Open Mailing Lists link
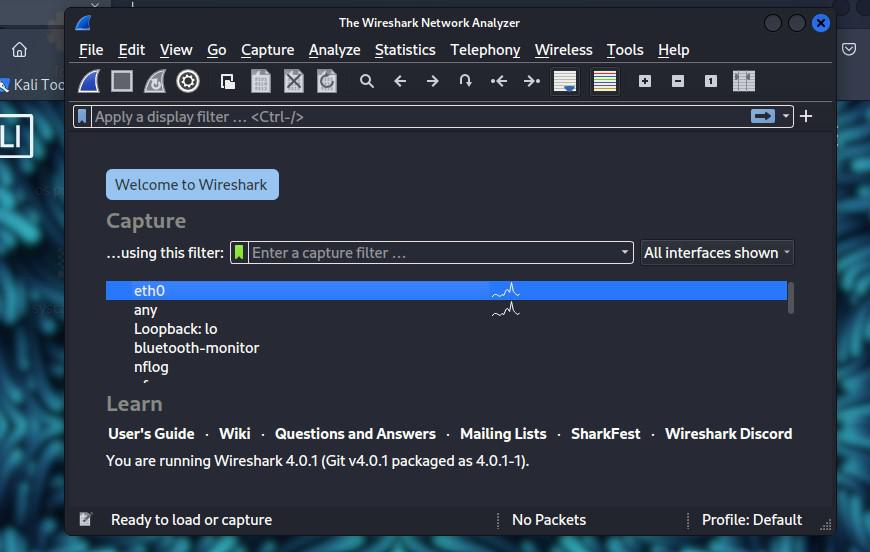 tap(503, 433)
